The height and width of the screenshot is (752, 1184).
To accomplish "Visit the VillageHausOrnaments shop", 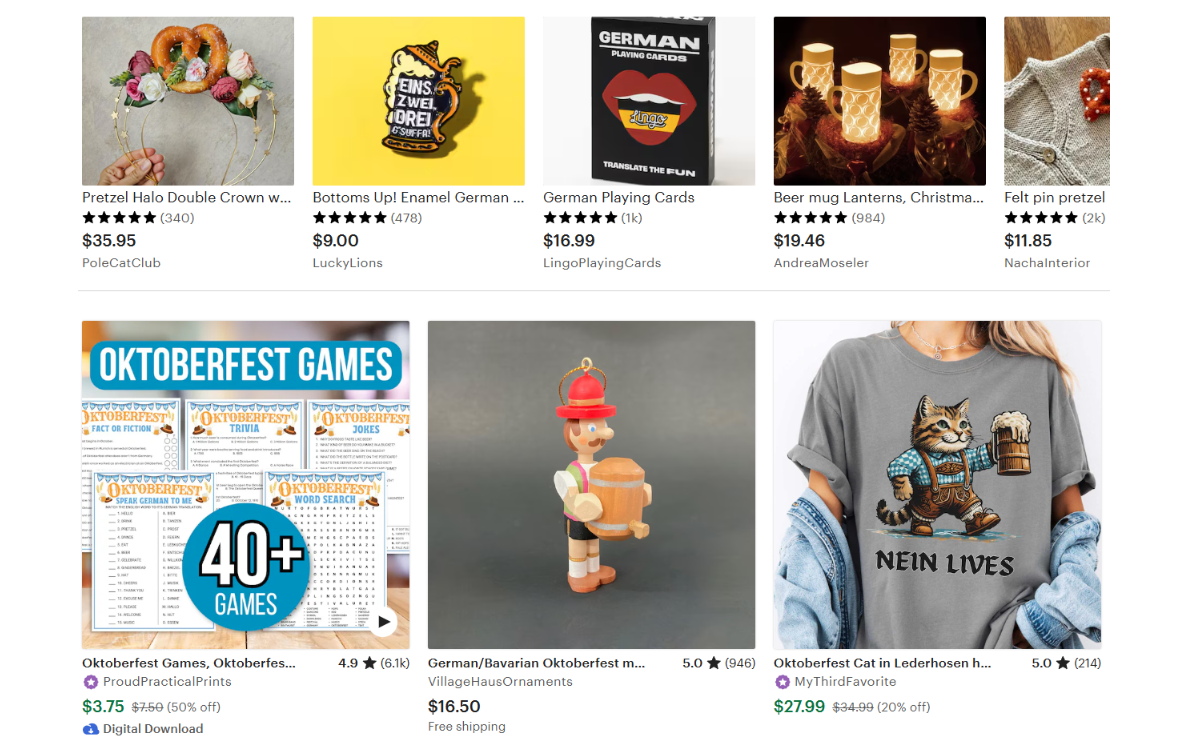I will point(500,682).
